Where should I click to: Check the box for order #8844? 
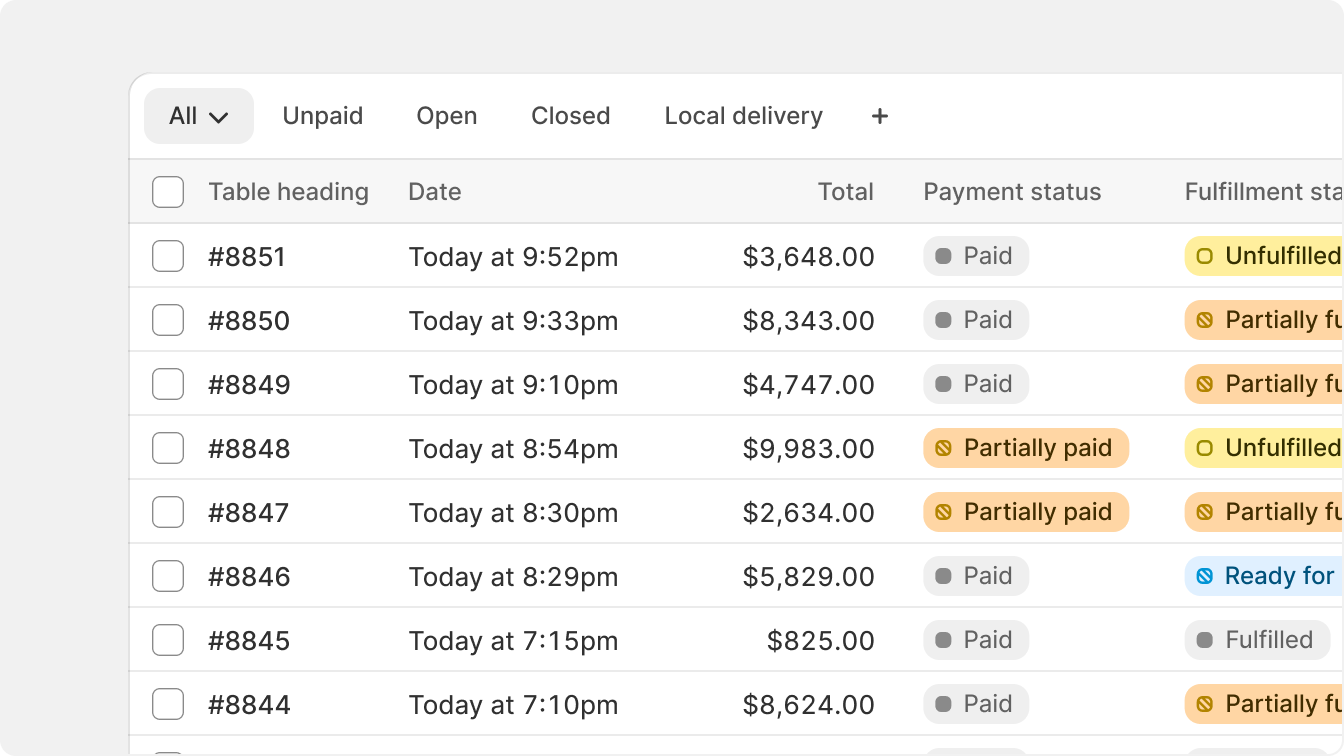(168, 704)
